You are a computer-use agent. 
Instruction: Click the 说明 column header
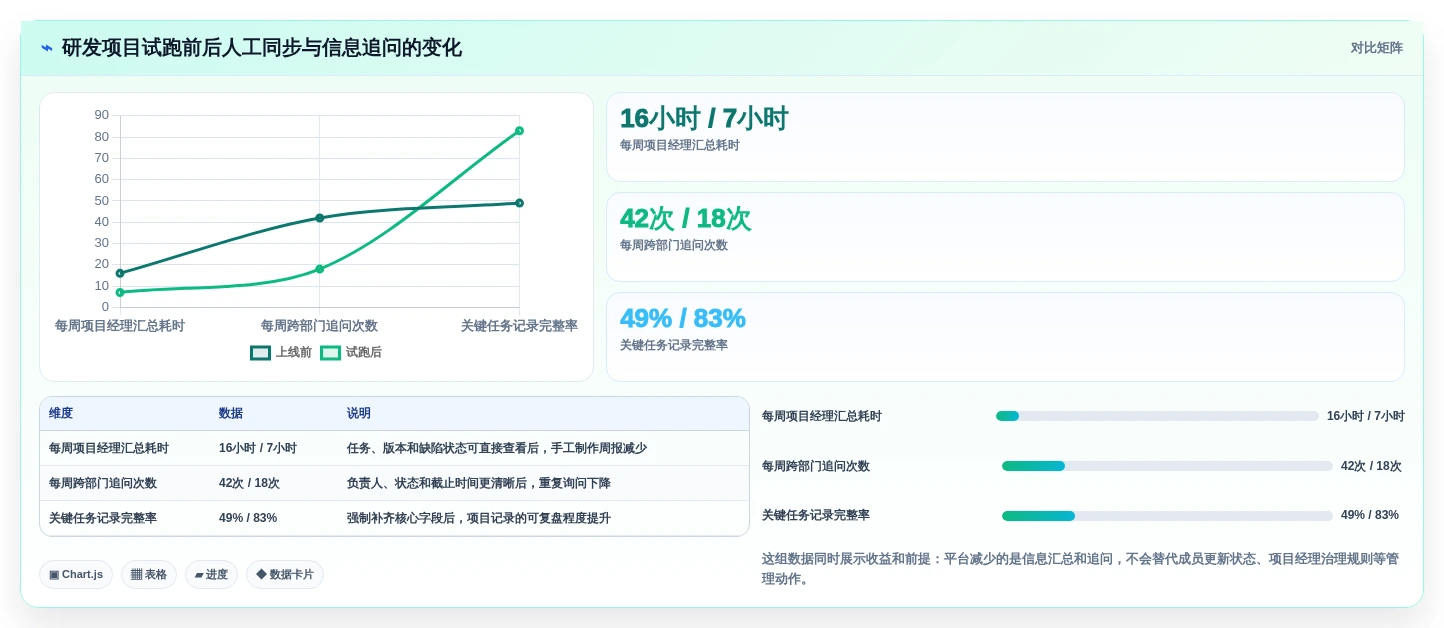click(x=359, y=413)
